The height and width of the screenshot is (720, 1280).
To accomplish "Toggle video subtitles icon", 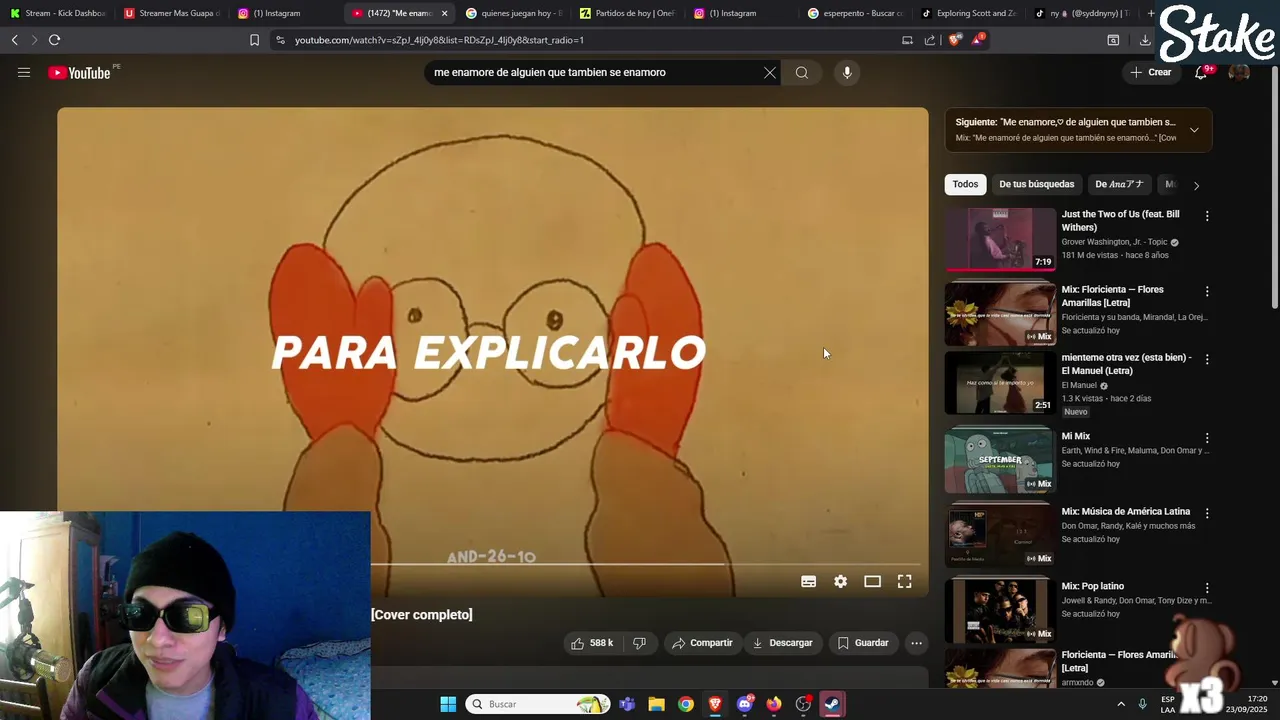I will coord(809,581).
